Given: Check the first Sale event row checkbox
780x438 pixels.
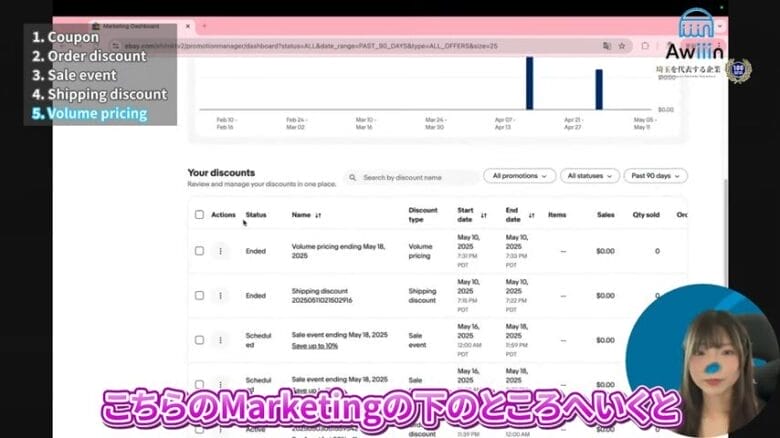Looking at the screenshot, I should (199, 340).
